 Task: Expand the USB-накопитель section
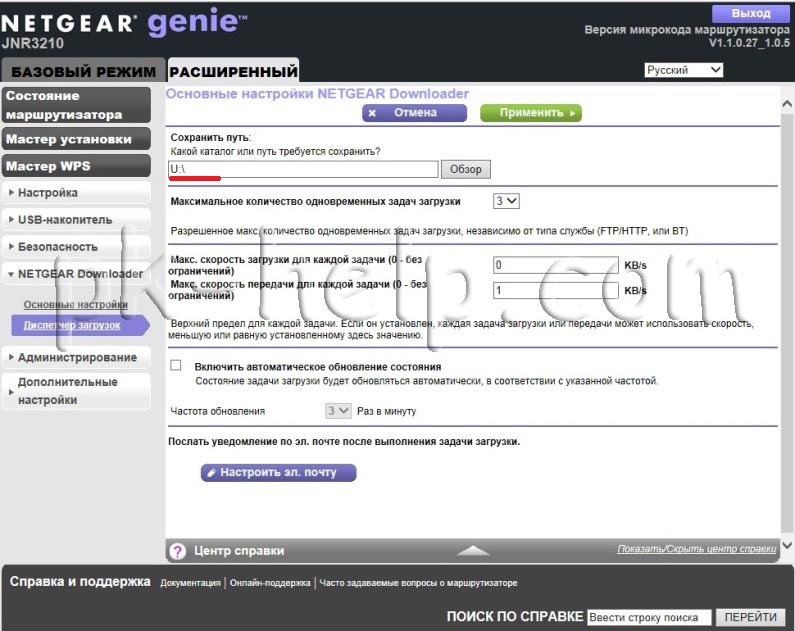pyautogui.click(x=77, y=219)
